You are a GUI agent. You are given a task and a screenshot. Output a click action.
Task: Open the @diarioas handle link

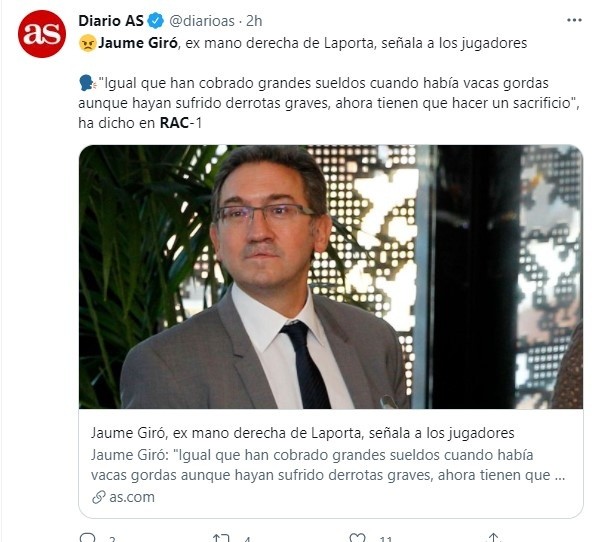pos(202,21)
